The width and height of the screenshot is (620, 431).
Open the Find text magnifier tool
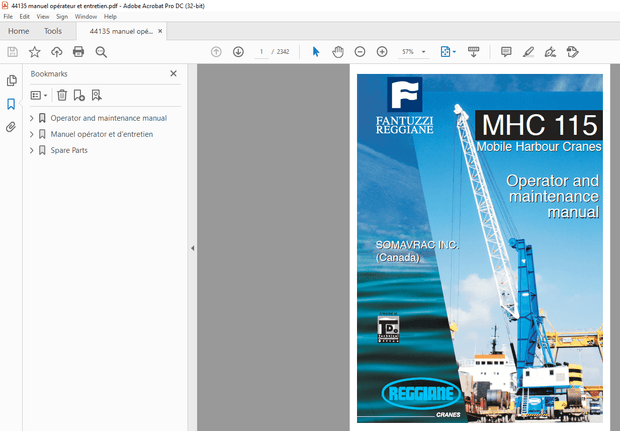point(101,52)
